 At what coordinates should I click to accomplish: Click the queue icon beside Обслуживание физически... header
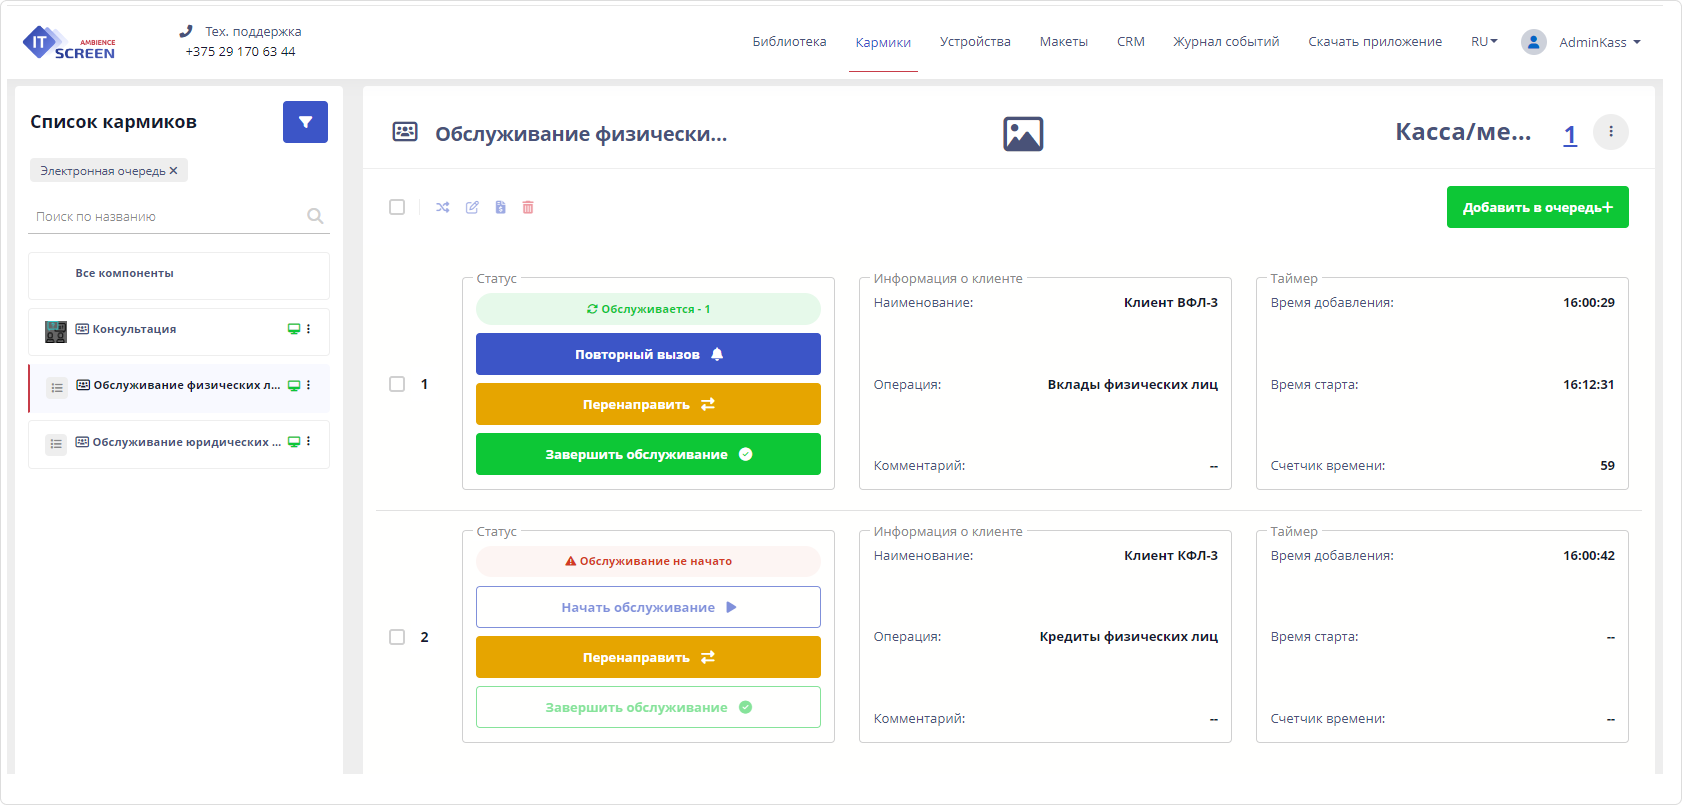coord(405,132)
